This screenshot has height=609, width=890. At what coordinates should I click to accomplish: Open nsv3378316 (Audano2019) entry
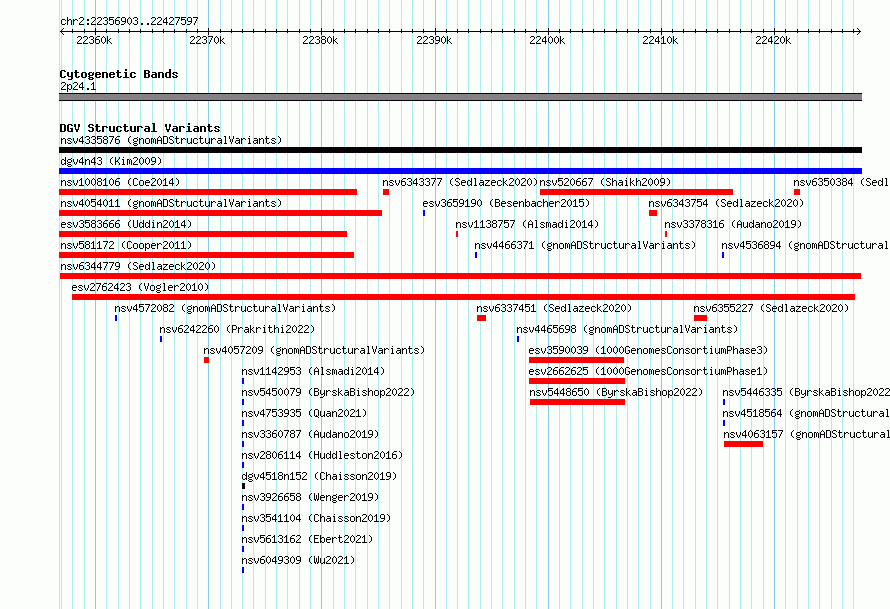[733, 224]
